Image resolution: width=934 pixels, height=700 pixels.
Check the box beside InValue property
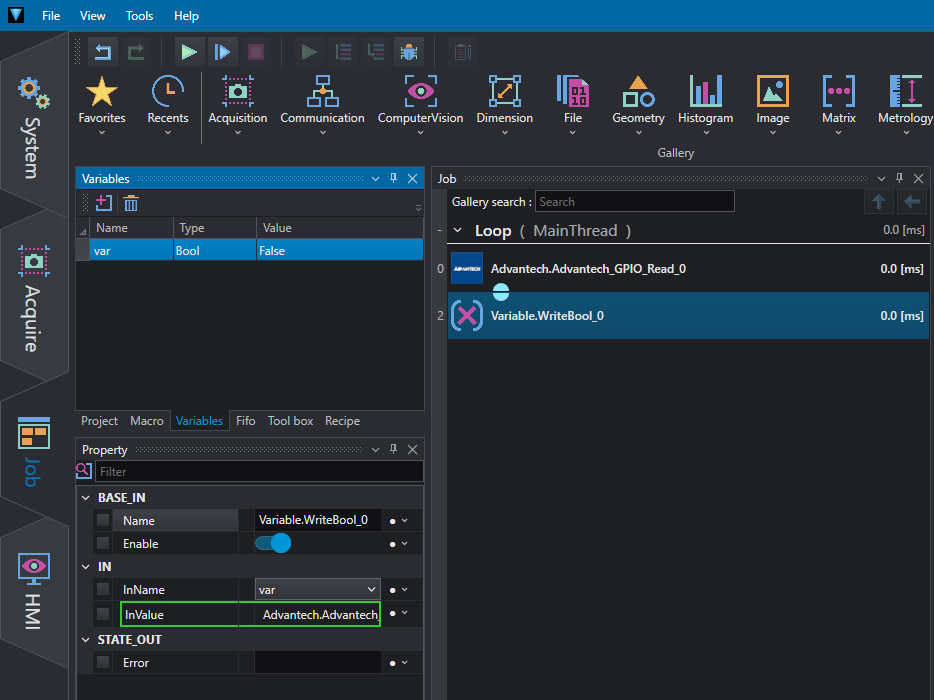click(x=103, y=613)
